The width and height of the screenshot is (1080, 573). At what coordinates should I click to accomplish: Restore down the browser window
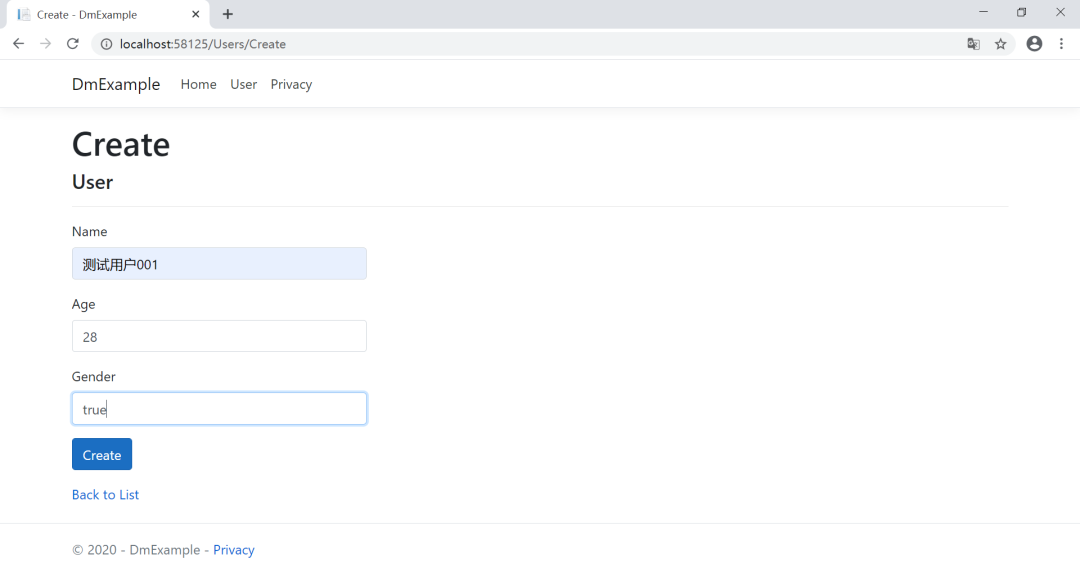pyautogui.click(x=1021, y=12)
